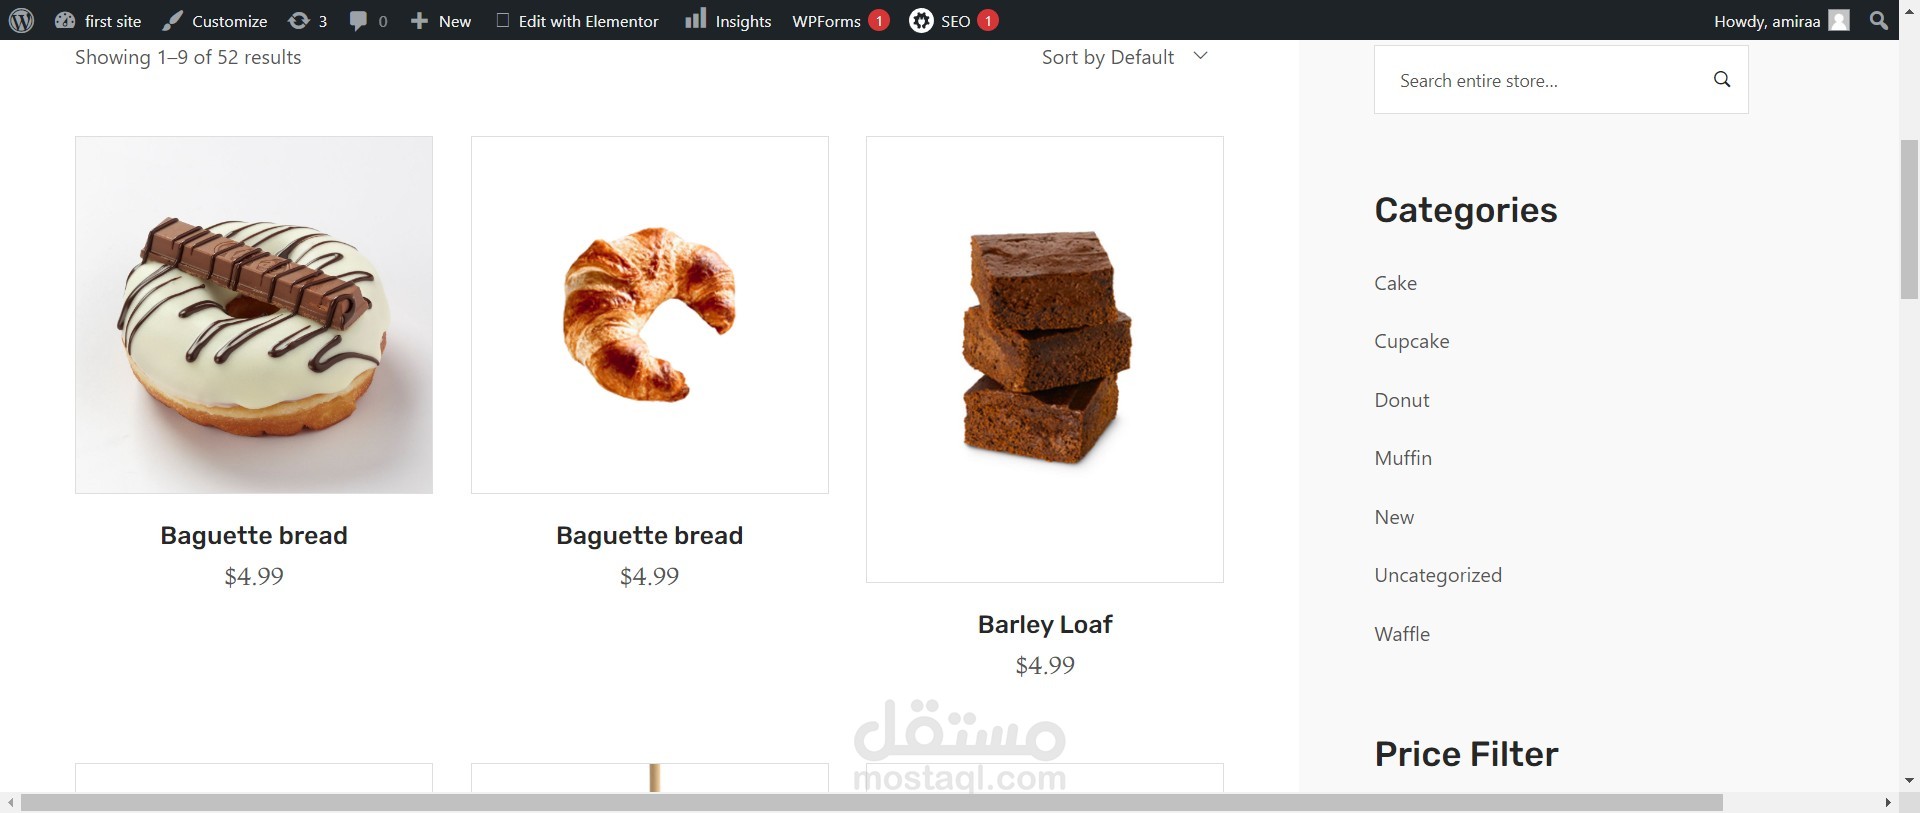This screenshot has width=1920, height=813.
Task: Click the store search magnifier icon
Action: [x=1722, y=79]
